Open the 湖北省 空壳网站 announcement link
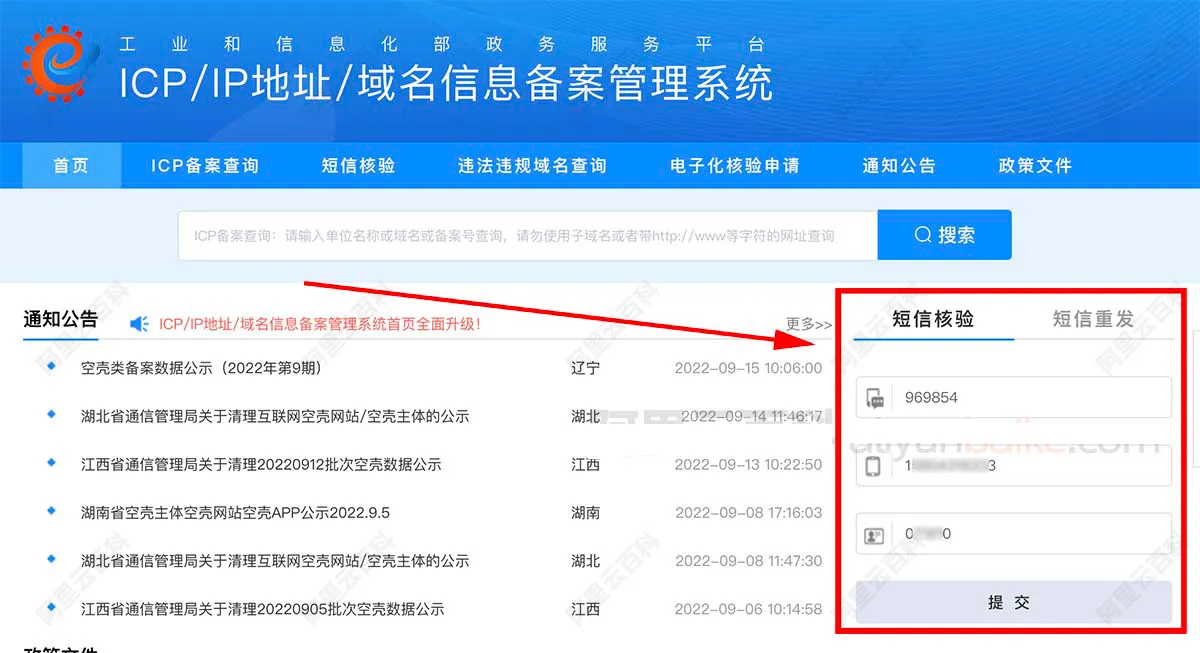This screenshot has height=653, width=1200. coord(275,416)
